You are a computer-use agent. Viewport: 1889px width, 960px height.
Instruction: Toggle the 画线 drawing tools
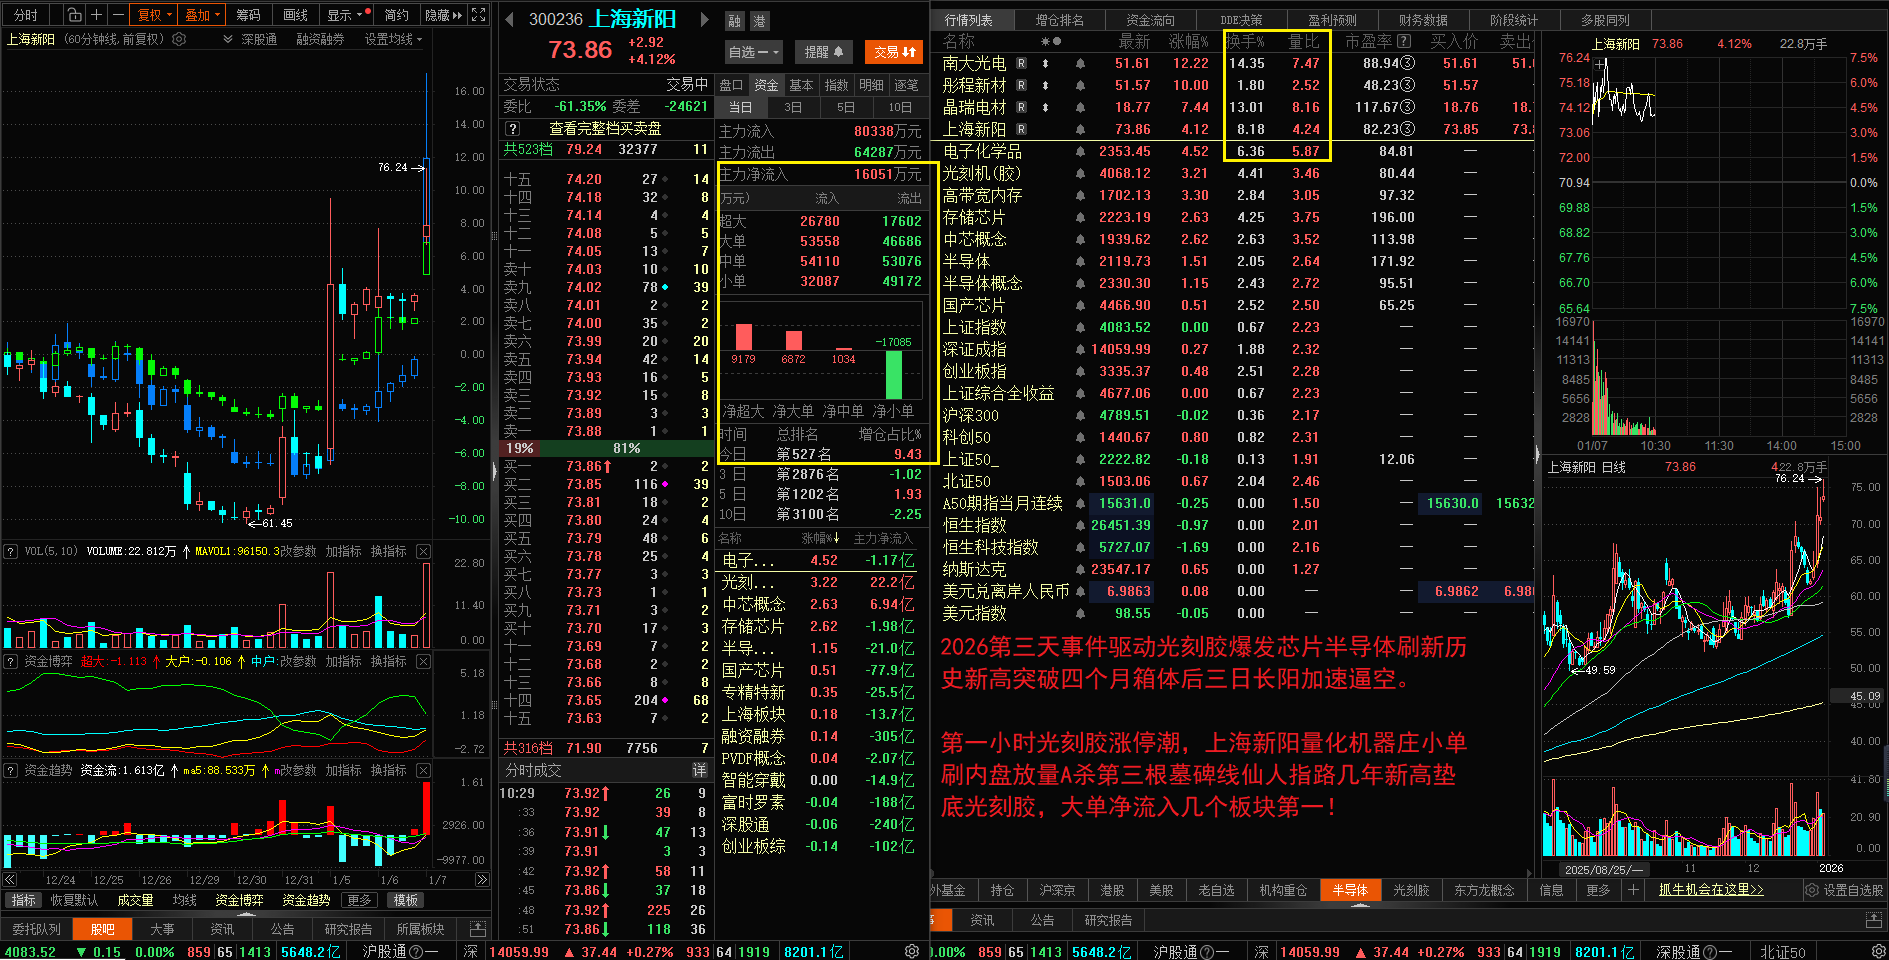click(x=295, y=15)
